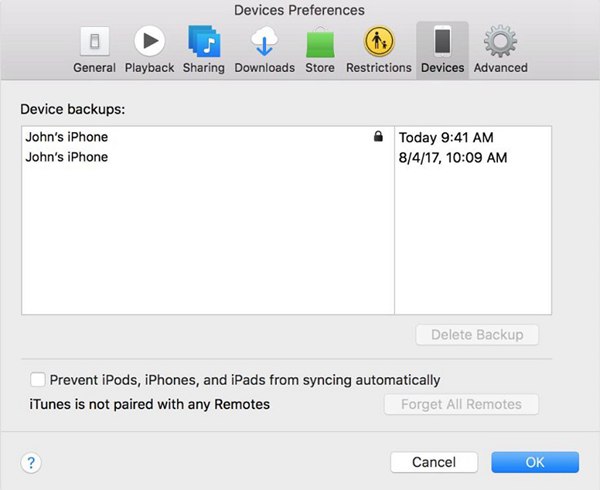Click the Prevent syncing automatically label text
This screenshot has width=600, height=490.
[x=244, y=380]
